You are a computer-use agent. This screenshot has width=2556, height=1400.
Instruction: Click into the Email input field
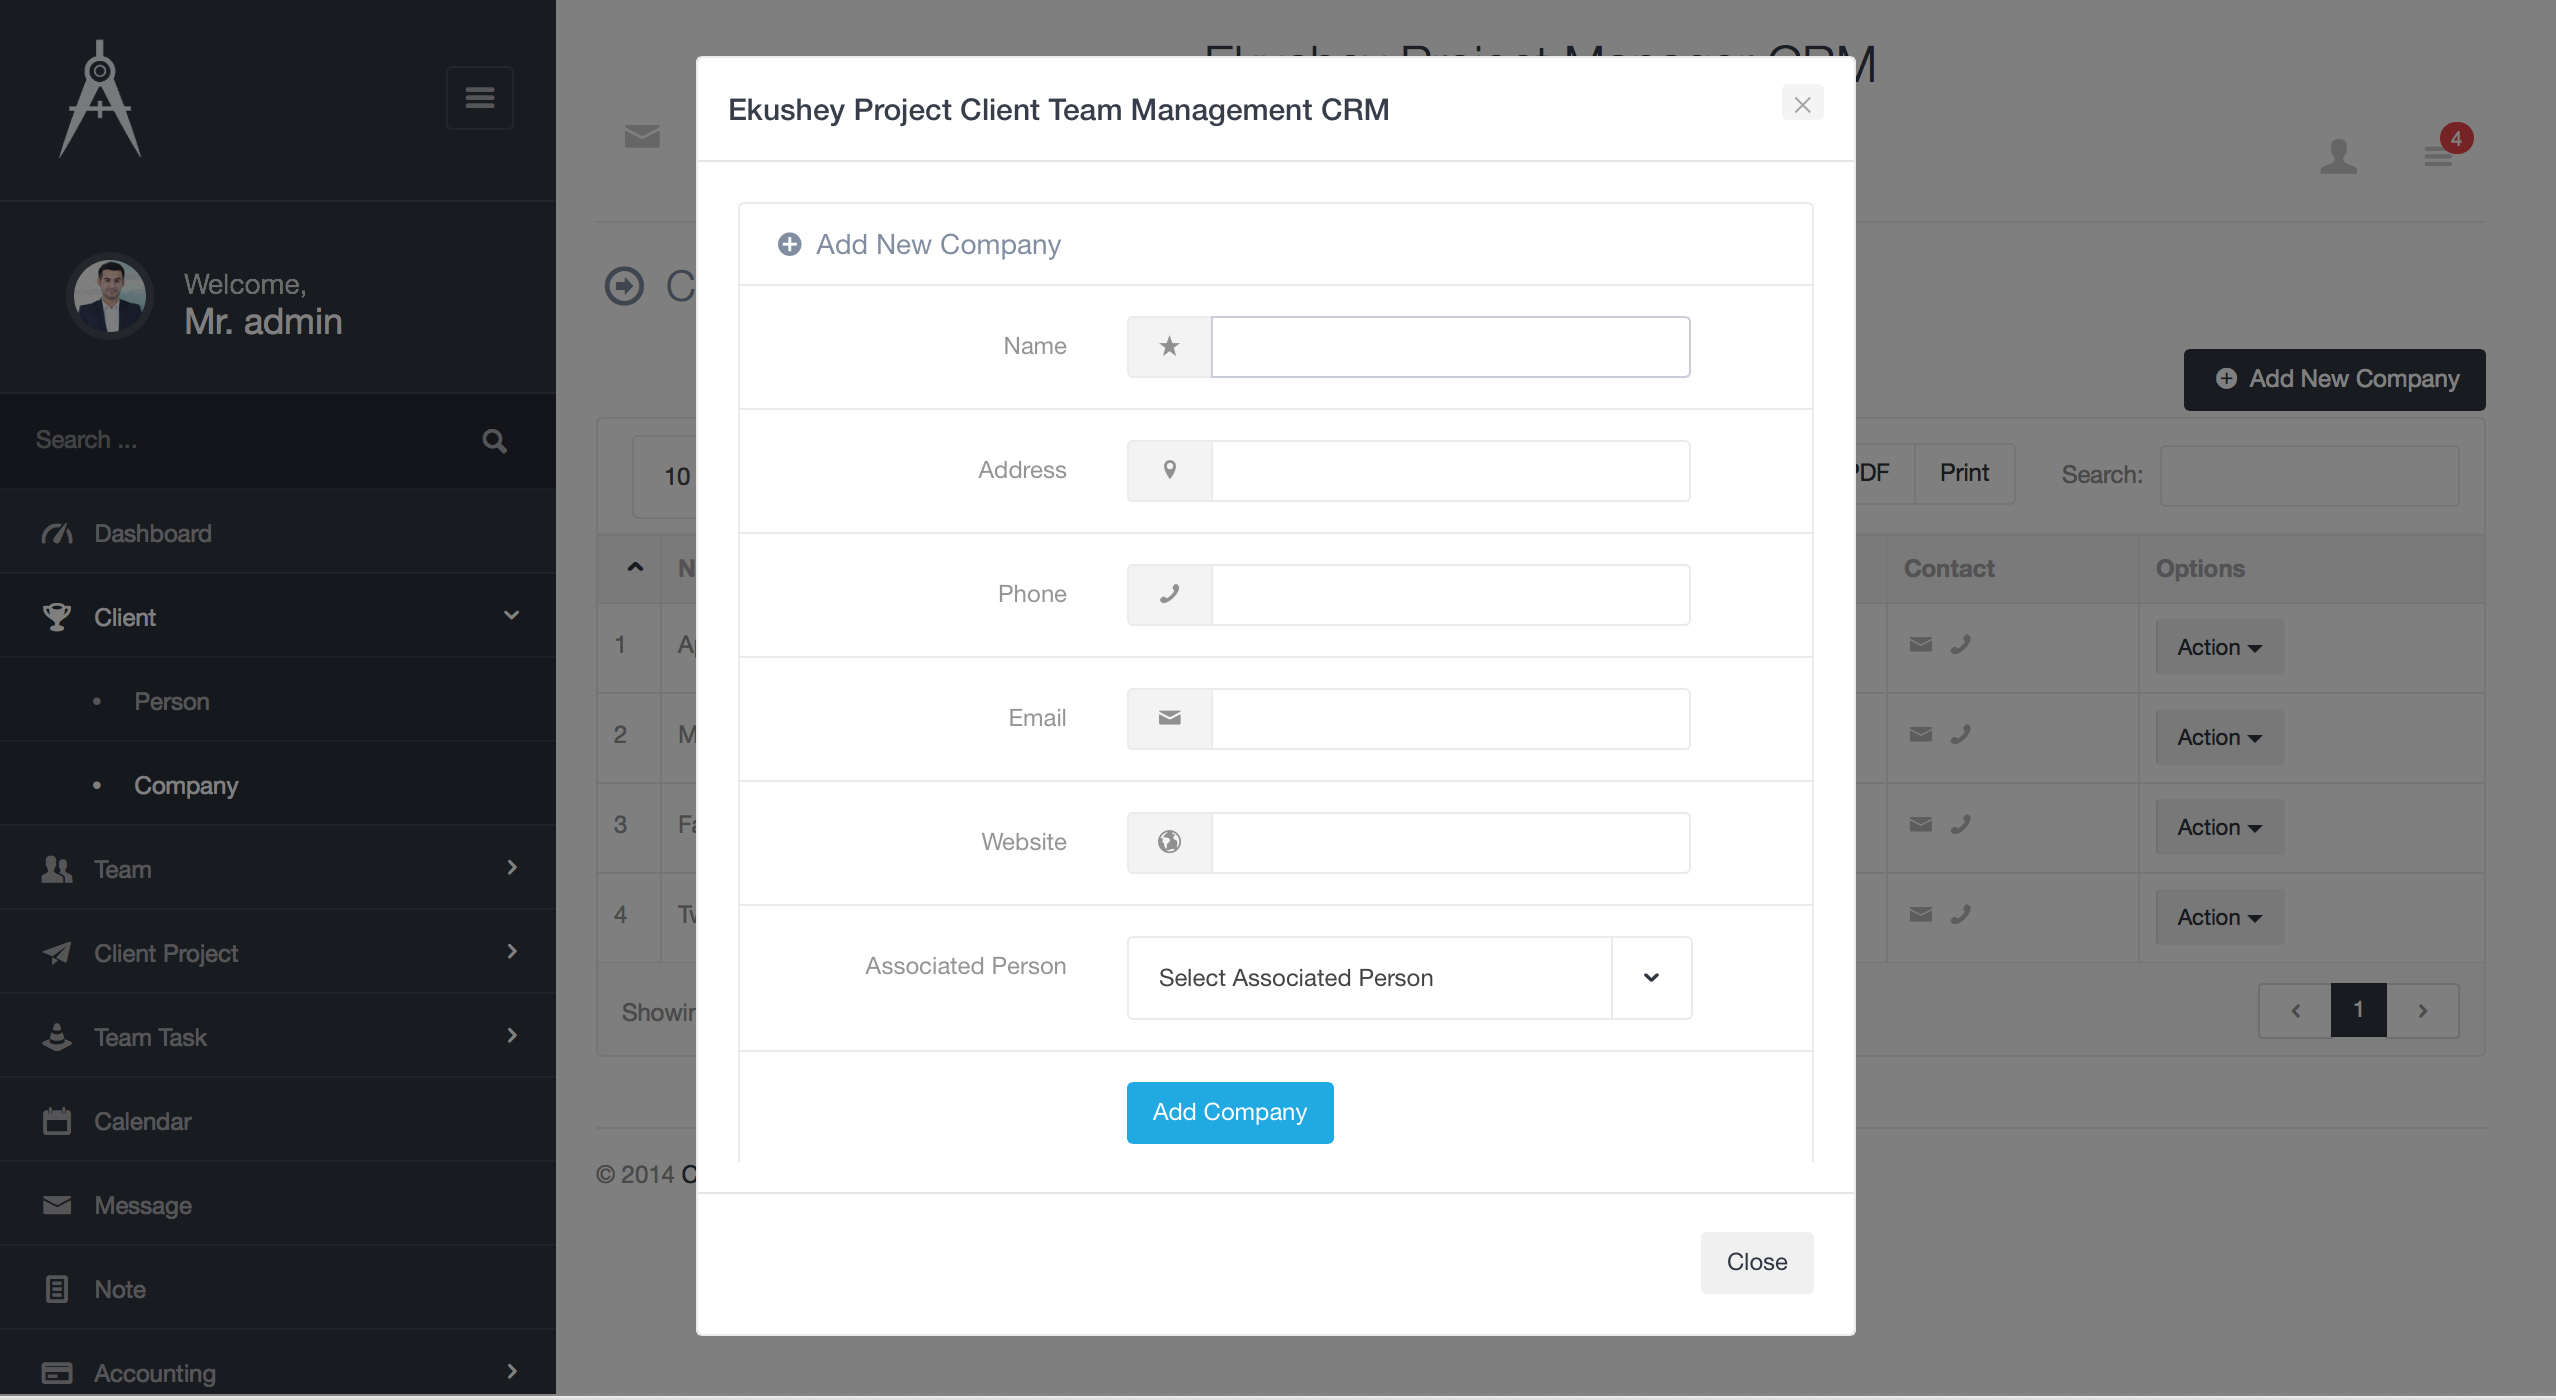pyautogui.click(x=1450, y=719)
